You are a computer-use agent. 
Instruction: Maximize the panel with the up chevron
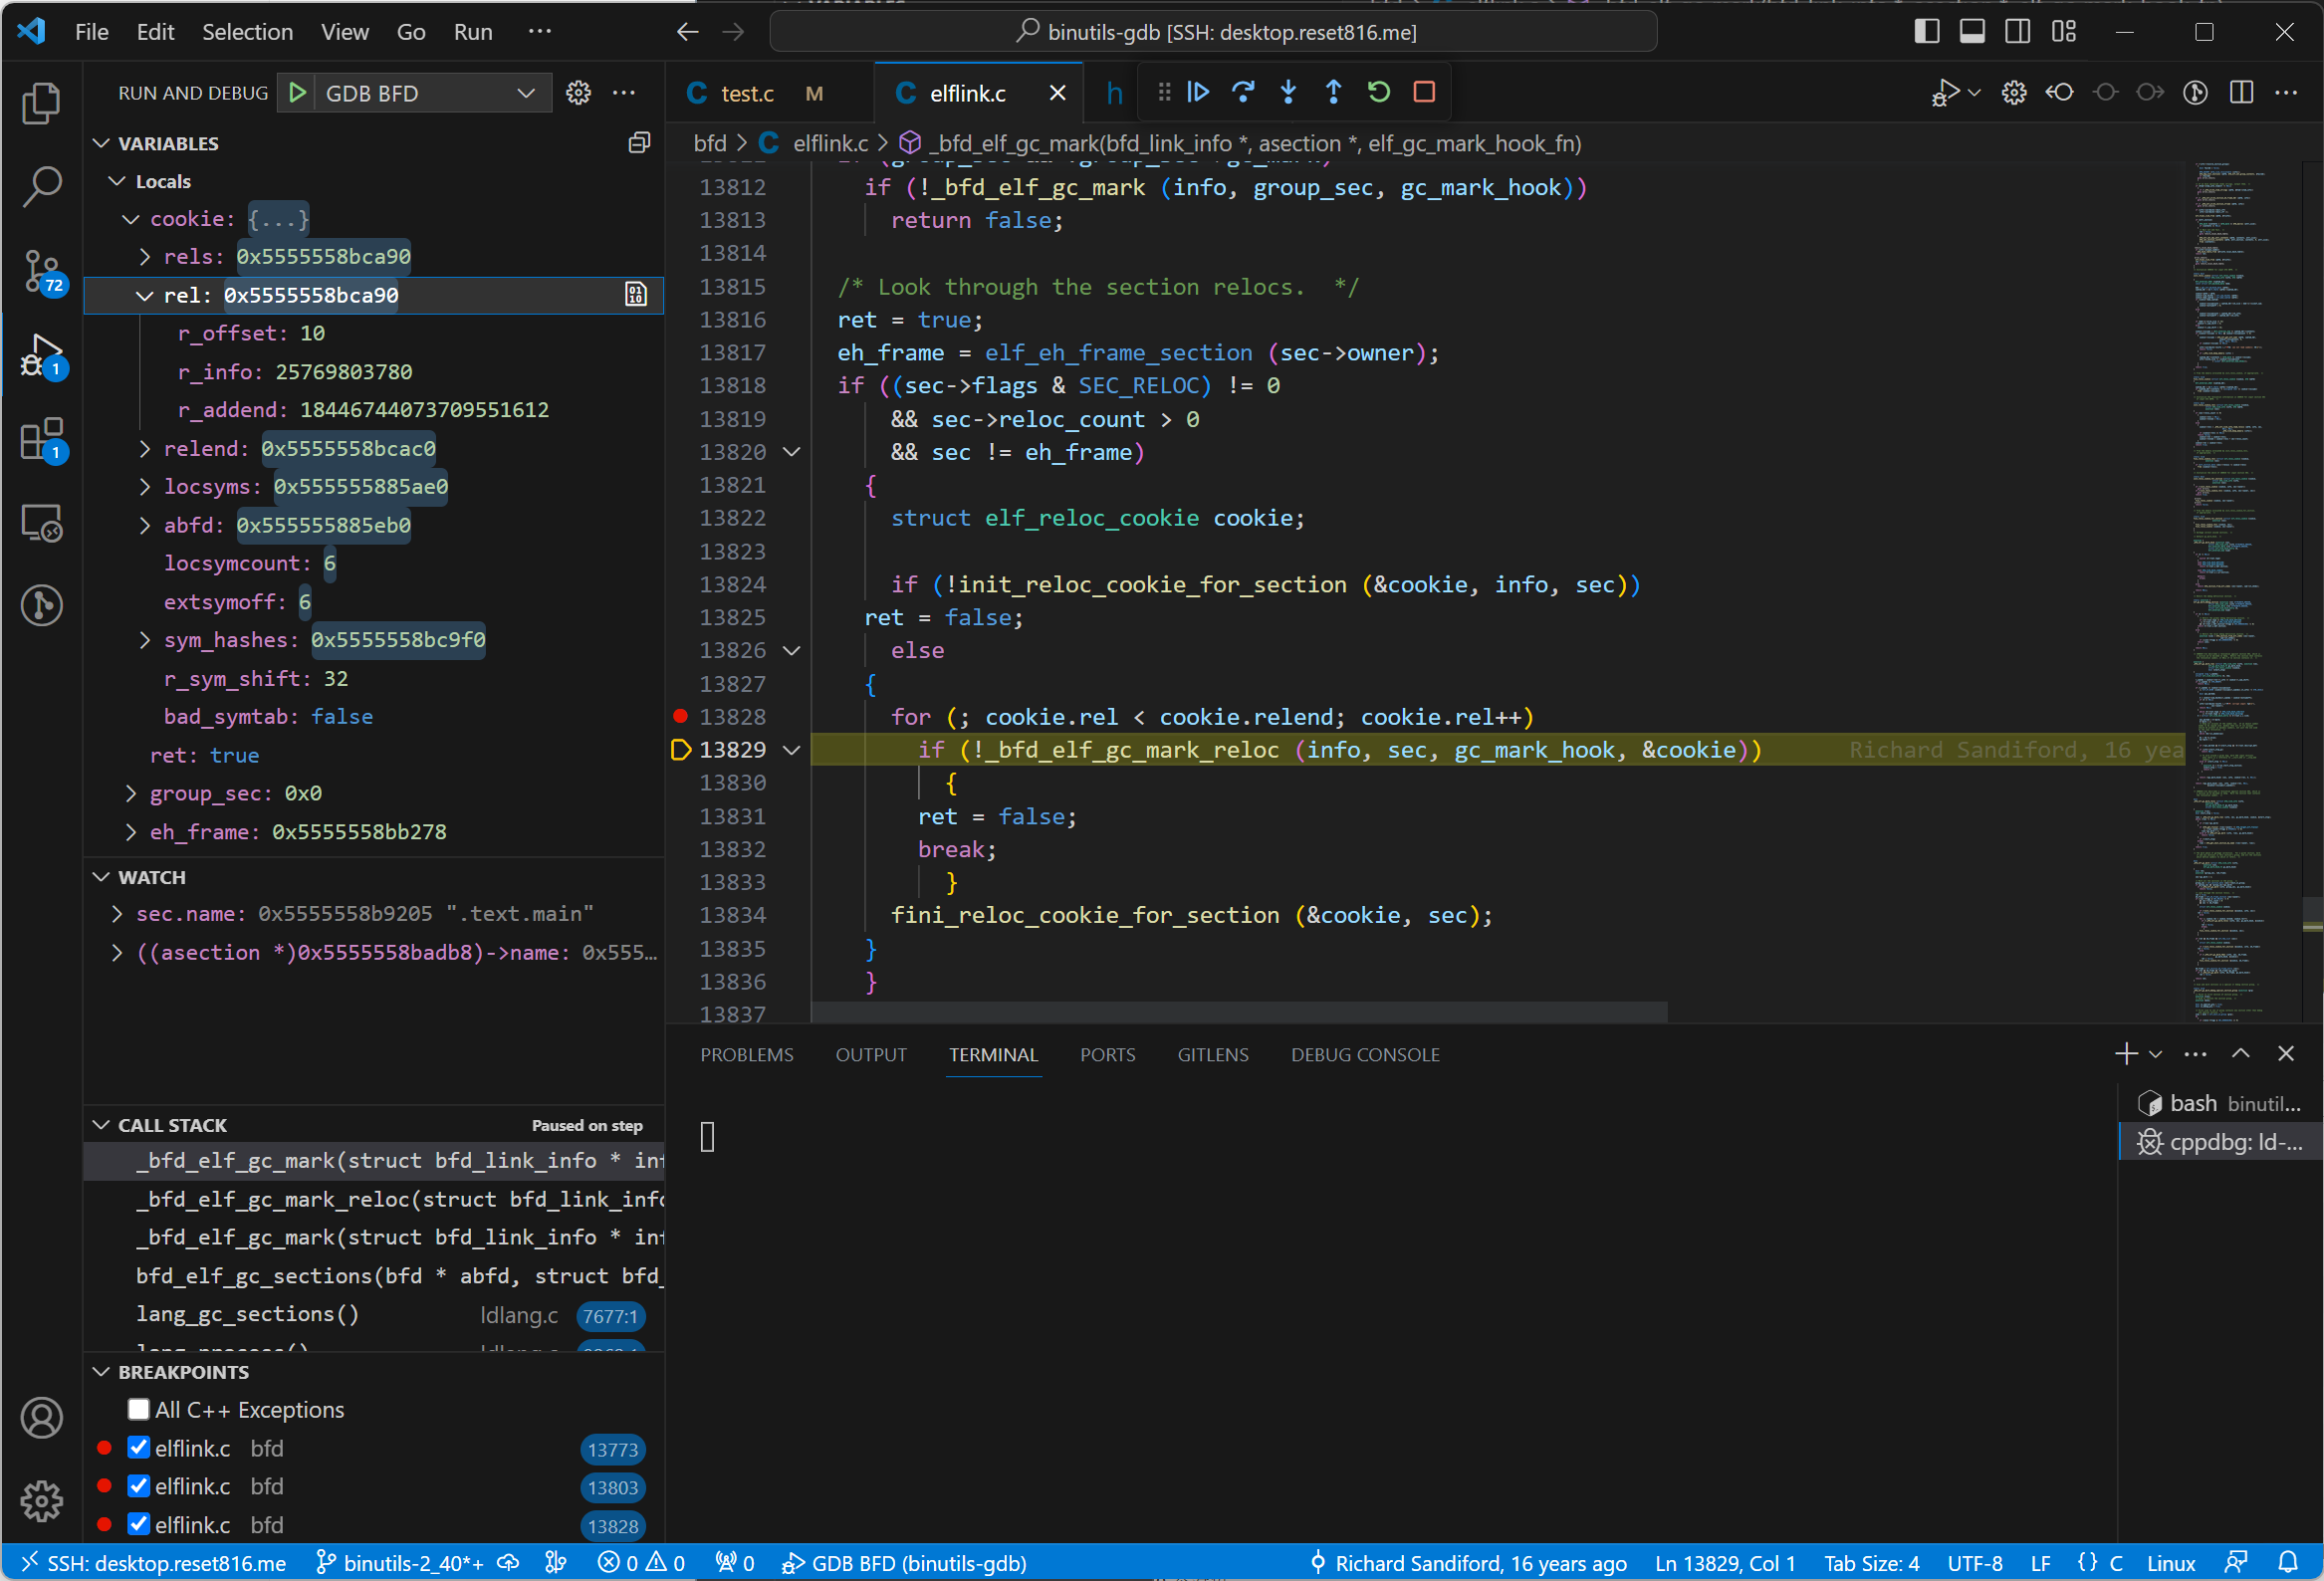(x=2241, y=1054)
